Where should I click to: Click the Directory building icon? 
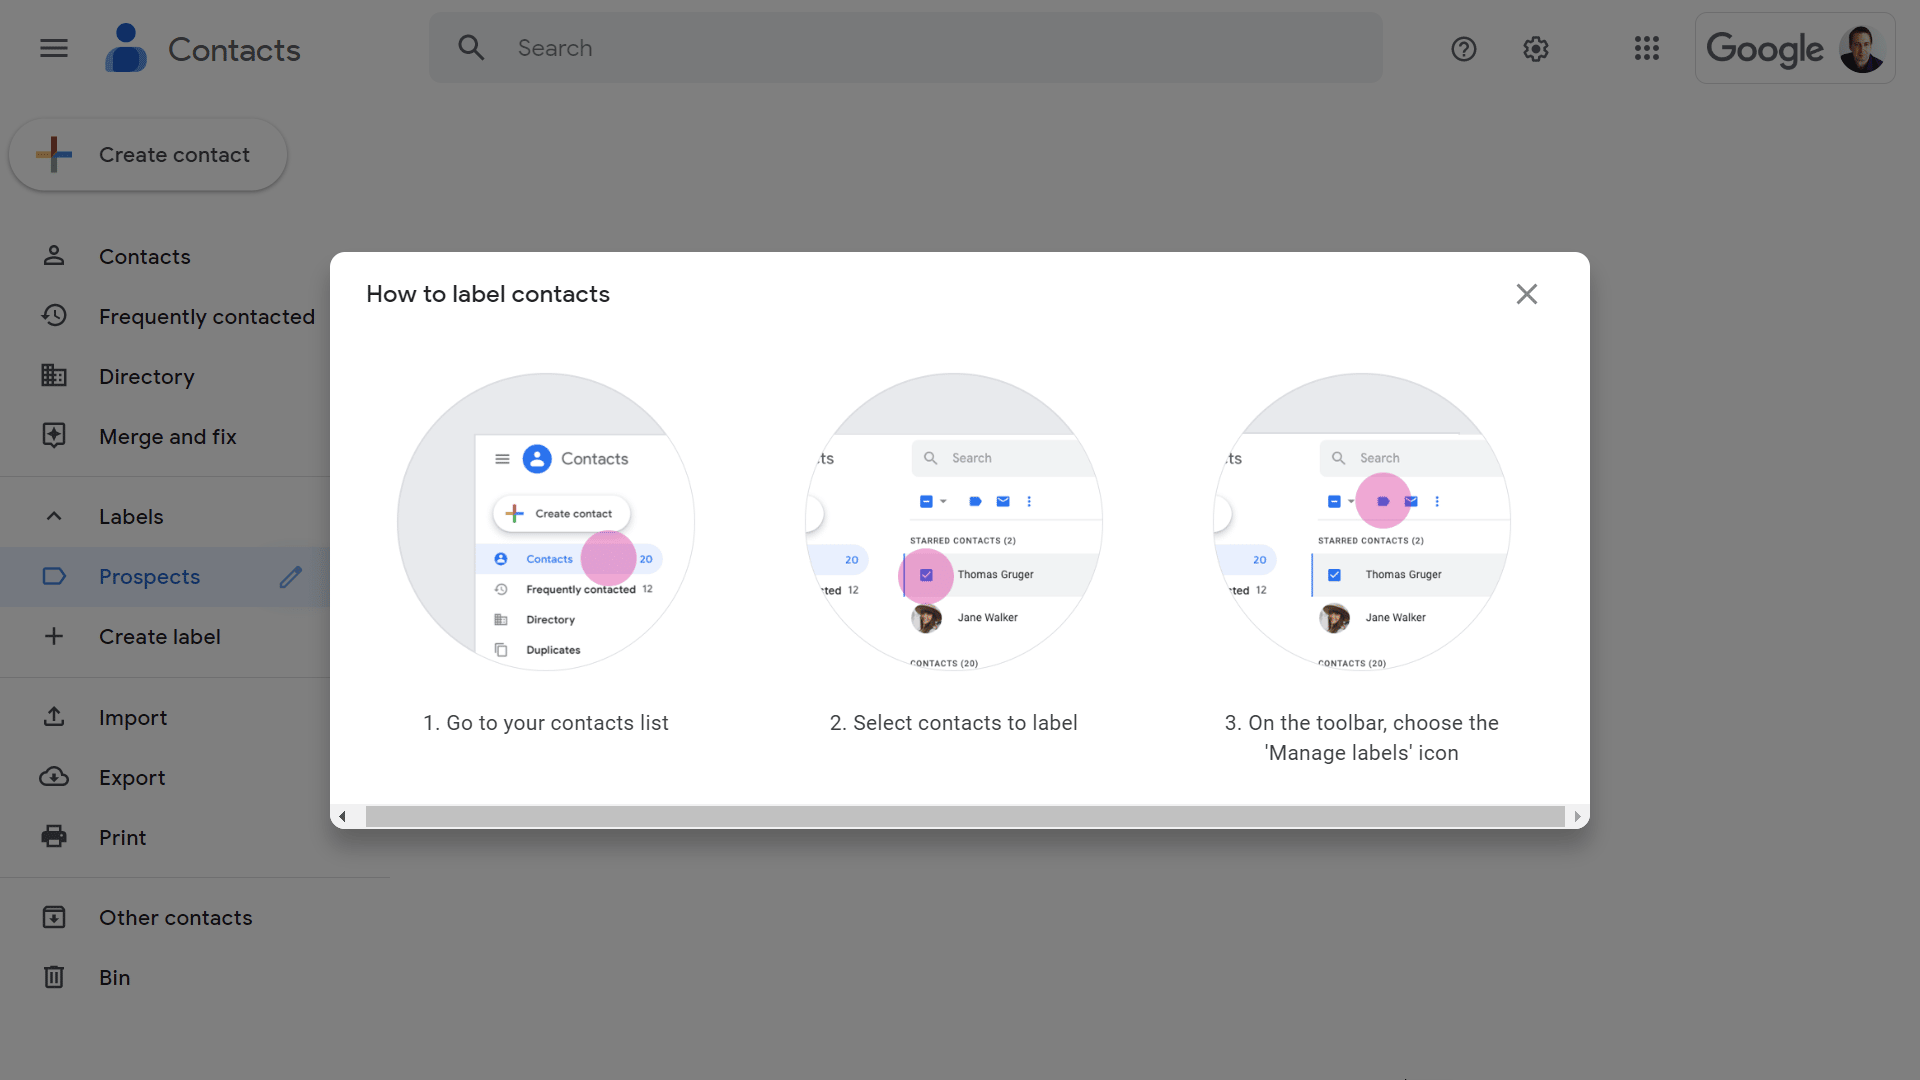point(54,376)
